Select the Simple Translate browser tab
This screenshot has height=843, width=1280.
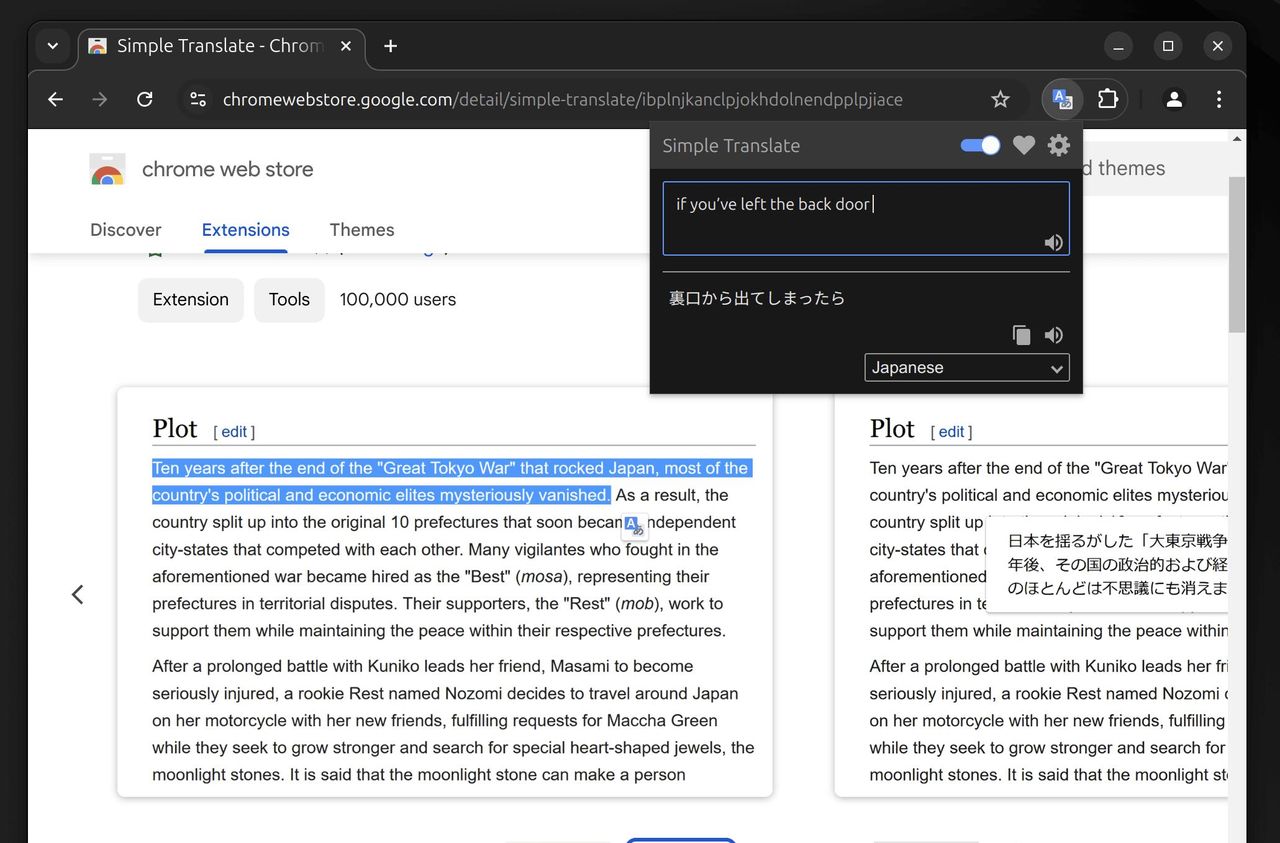220,46
